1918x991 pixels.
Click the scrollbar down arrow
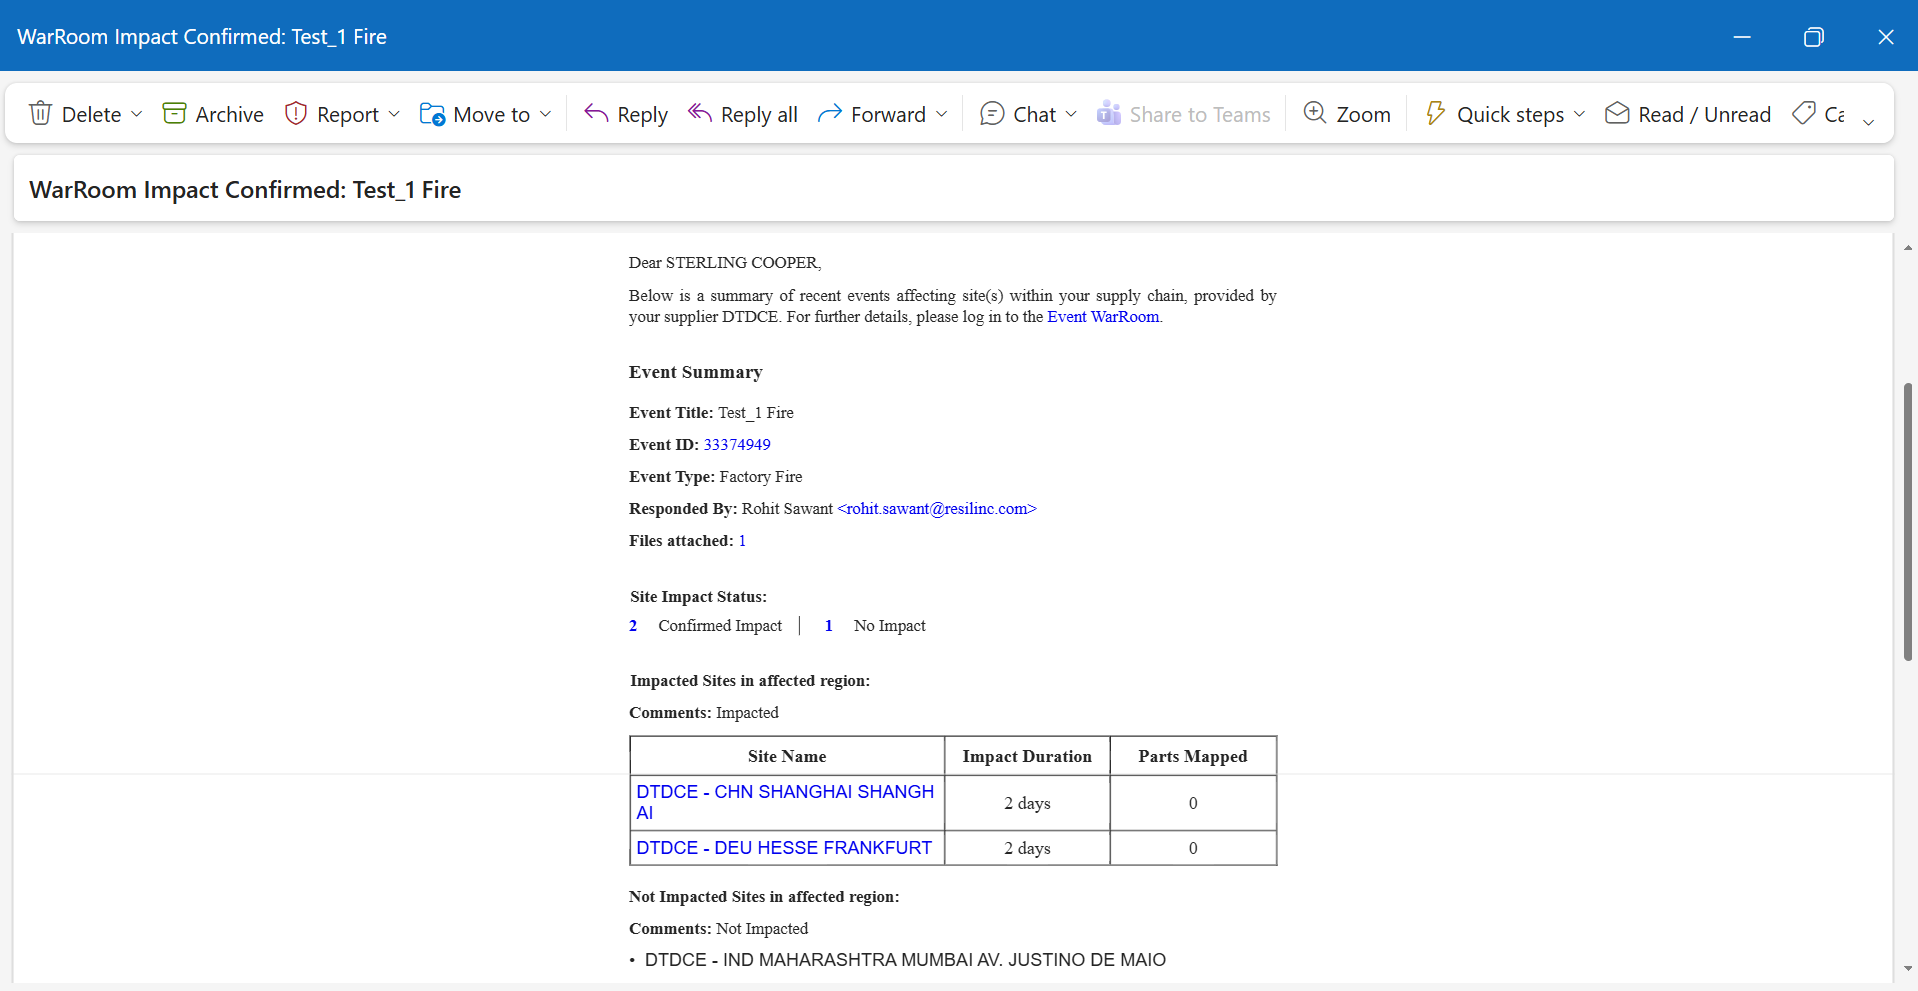click(x=1908, y=968)
